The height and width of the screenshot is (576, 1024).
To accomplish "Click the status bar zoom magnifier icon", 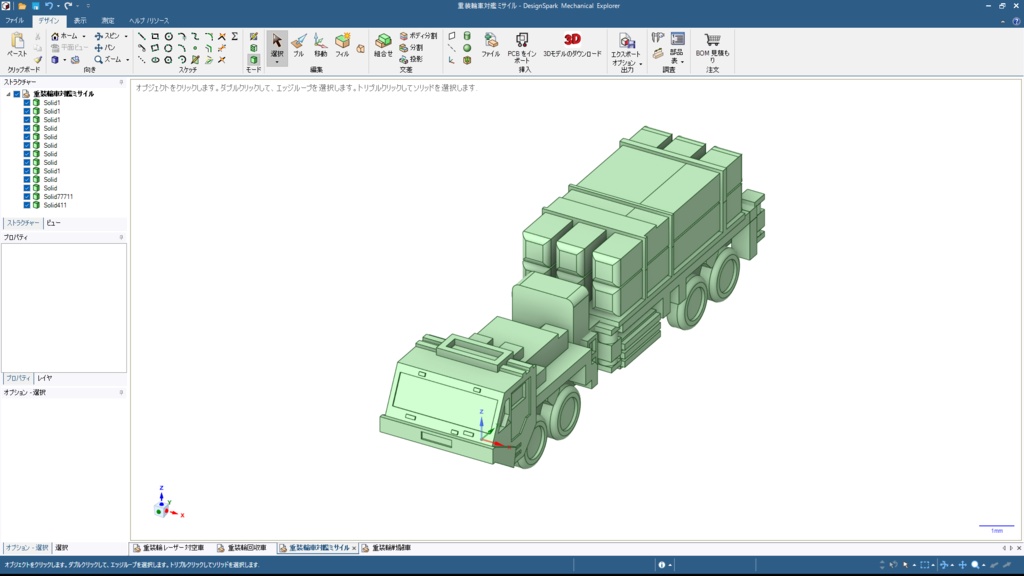I will click(x=975, y=565).
